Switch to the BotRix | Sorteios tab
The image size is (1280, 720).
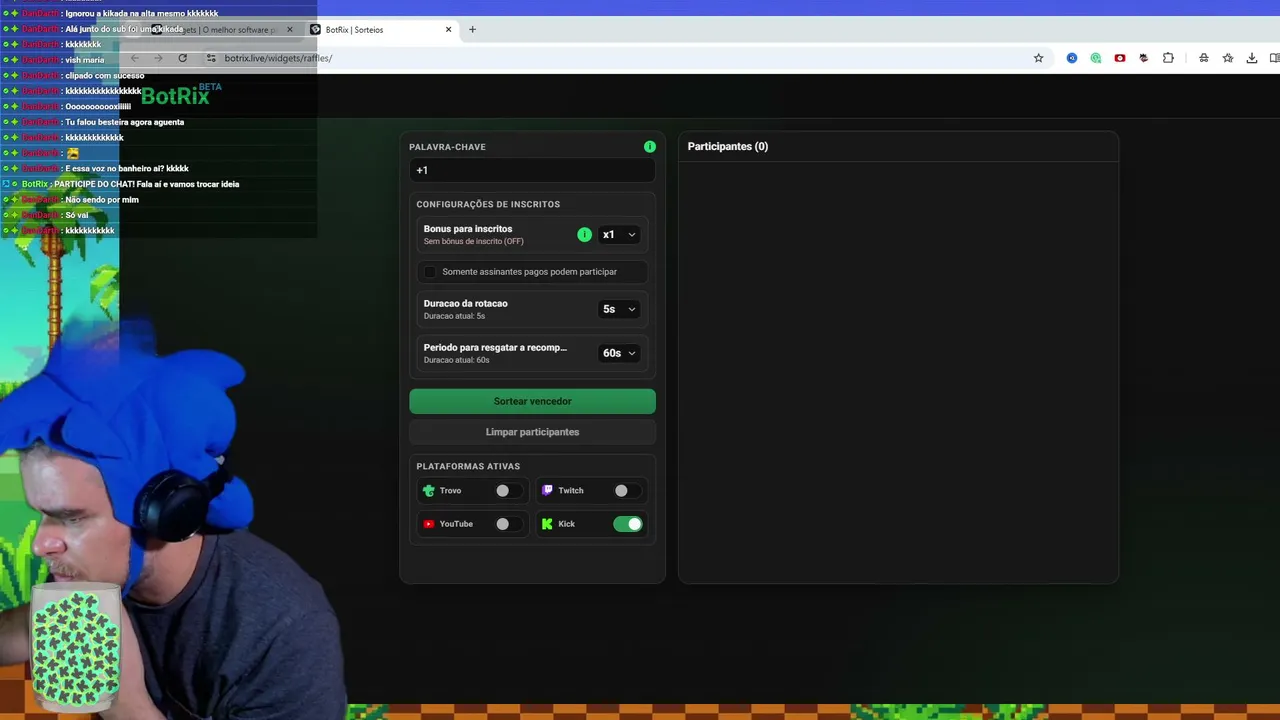(x=380, y=29)
